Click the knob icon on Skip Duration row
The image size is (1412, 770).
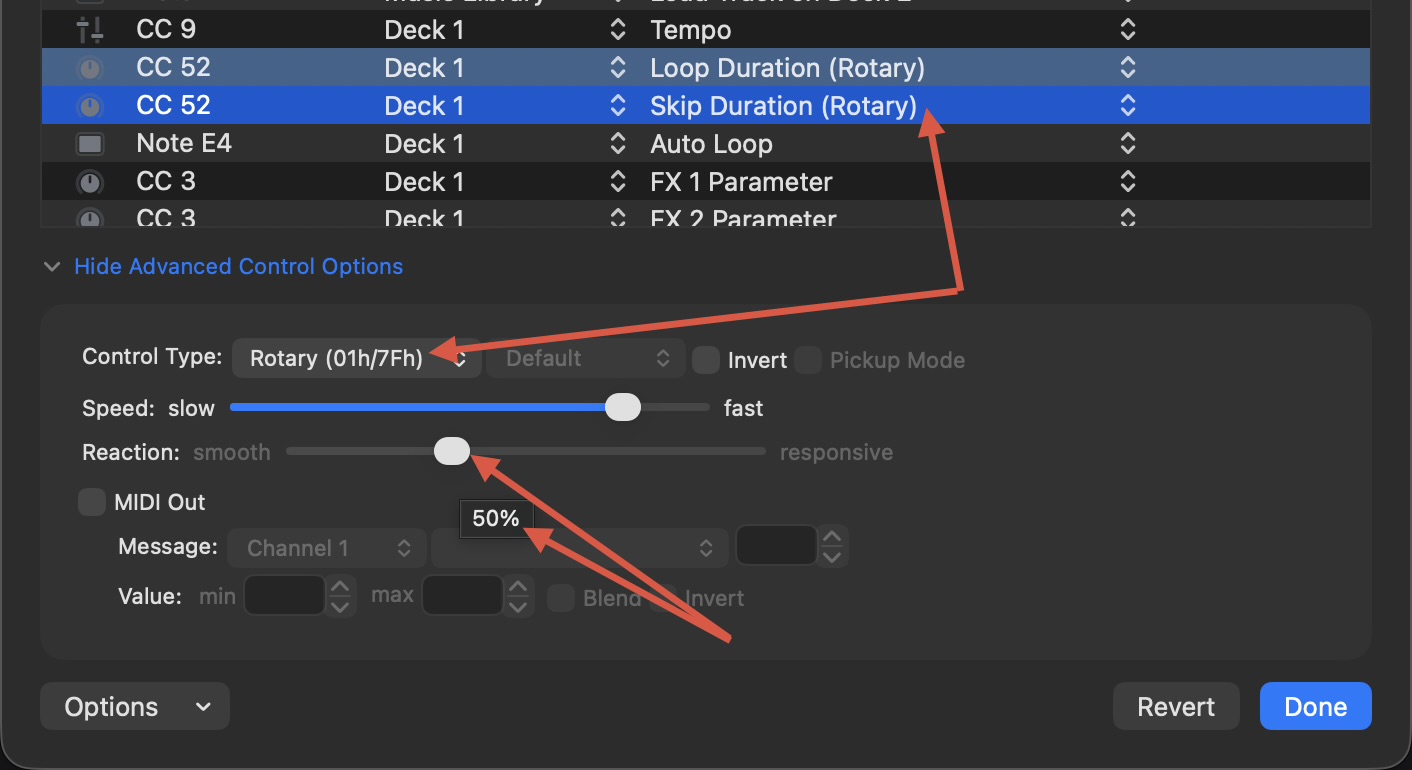click(90, 106)
